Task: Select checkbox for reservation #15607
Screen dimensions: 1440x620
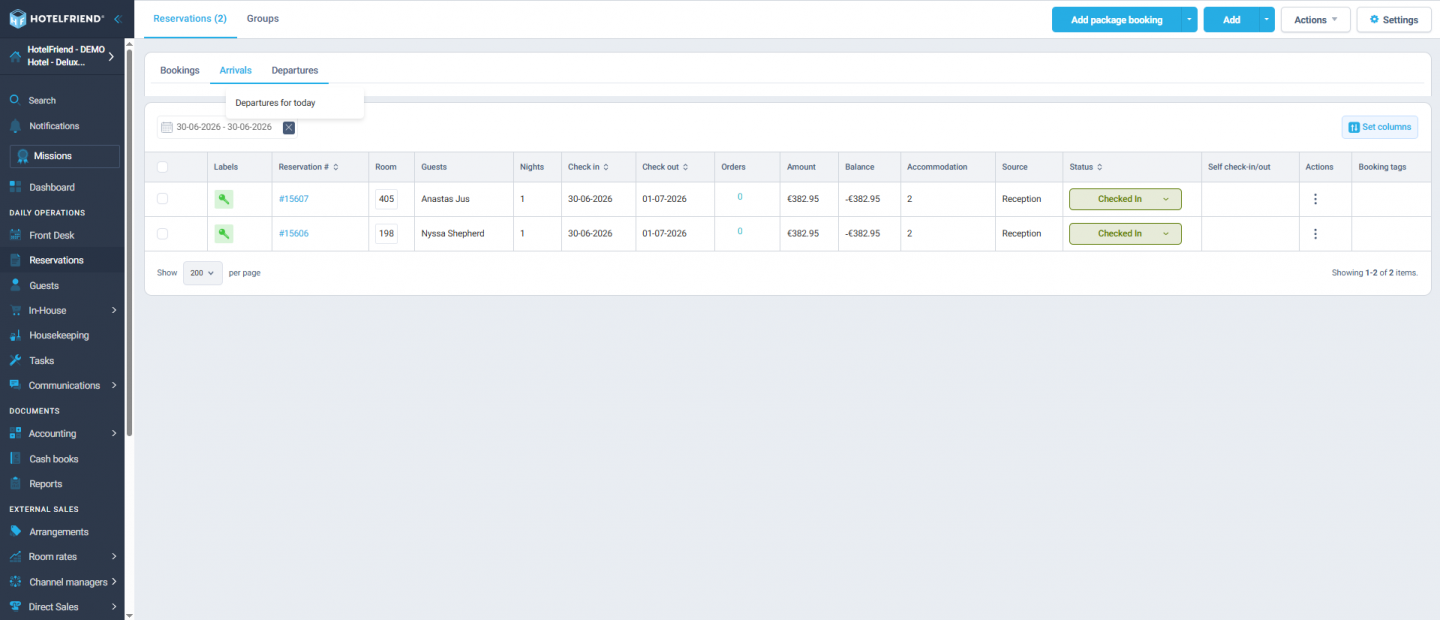Action: [x=162, y=199]
